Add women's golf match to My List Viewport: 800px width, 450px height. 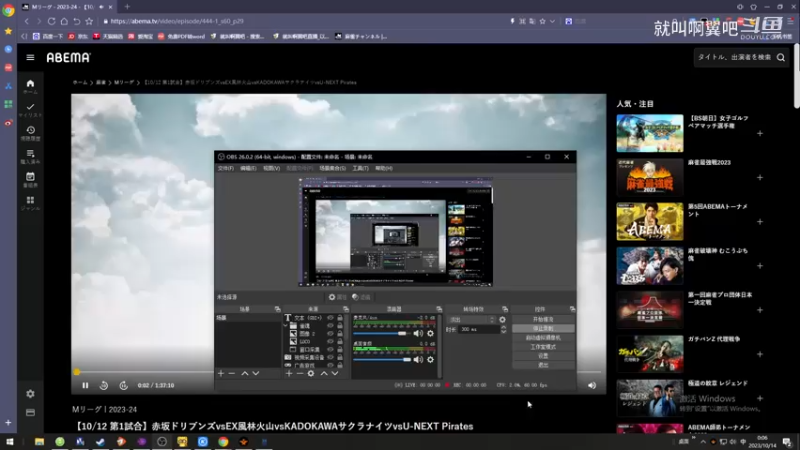coord(760,133)
